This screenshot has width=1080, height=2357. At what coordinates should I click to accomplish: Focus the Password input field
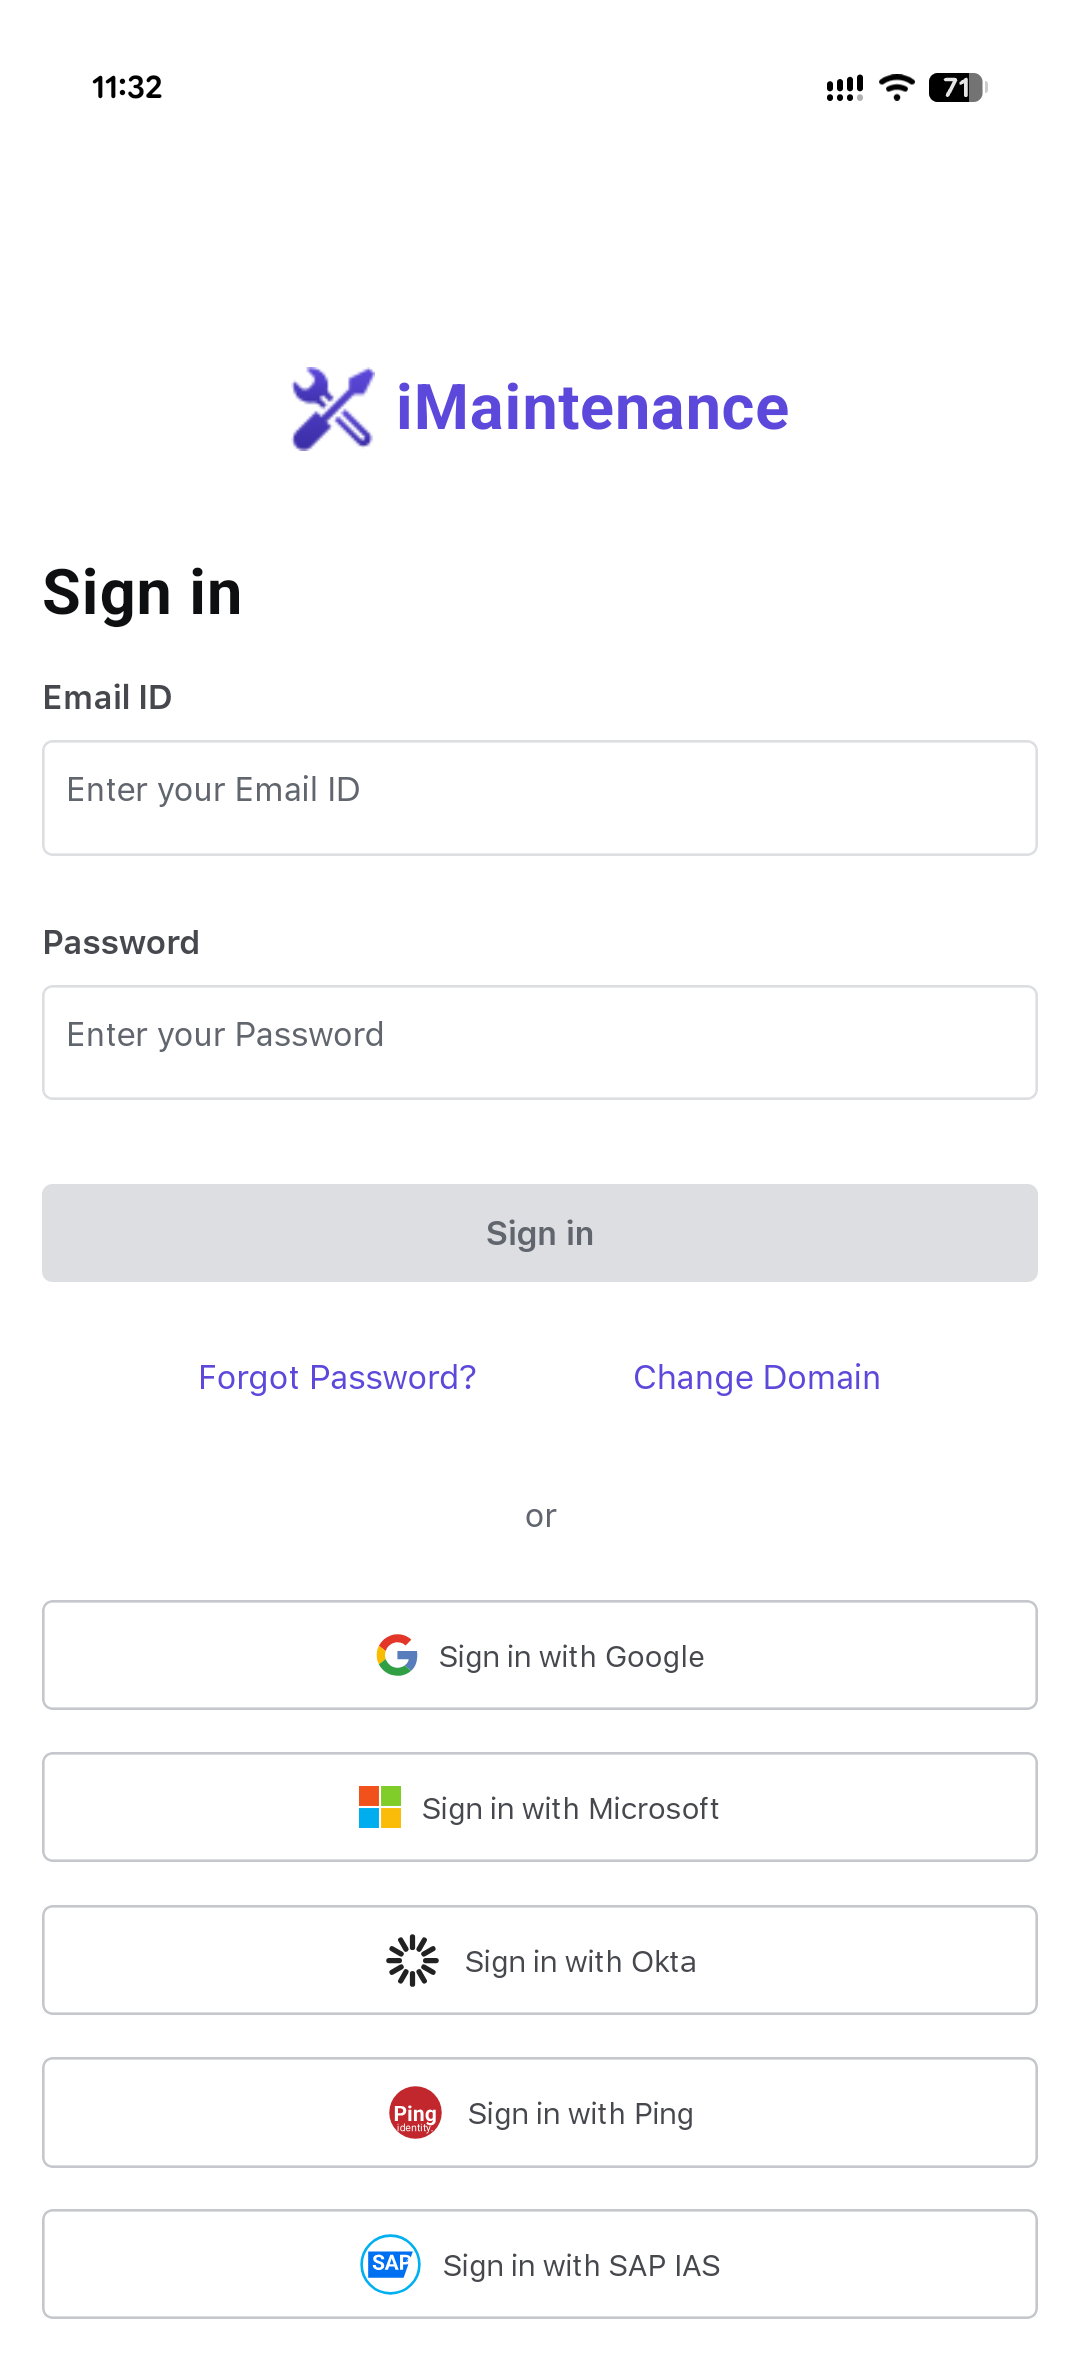click(x=540, y=1042)
